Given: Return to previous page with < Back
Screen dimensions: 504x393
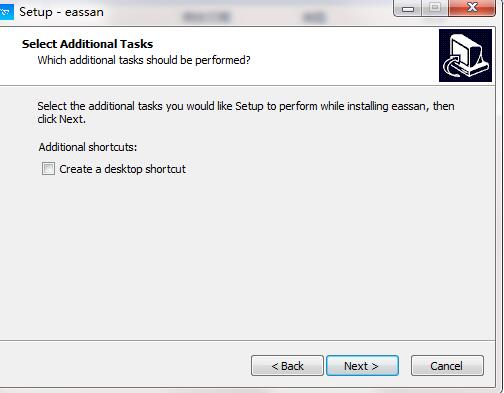Looking at the screenshot, I should pyautogui.click(x=287, y=366).
